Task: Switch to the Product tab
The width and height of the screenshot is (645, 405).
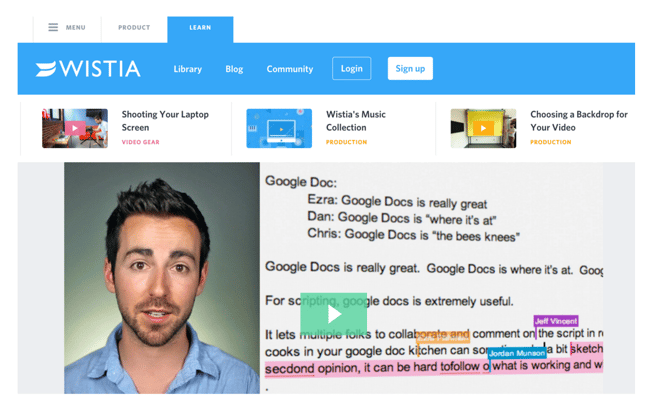Action: (x=134, y=28)
